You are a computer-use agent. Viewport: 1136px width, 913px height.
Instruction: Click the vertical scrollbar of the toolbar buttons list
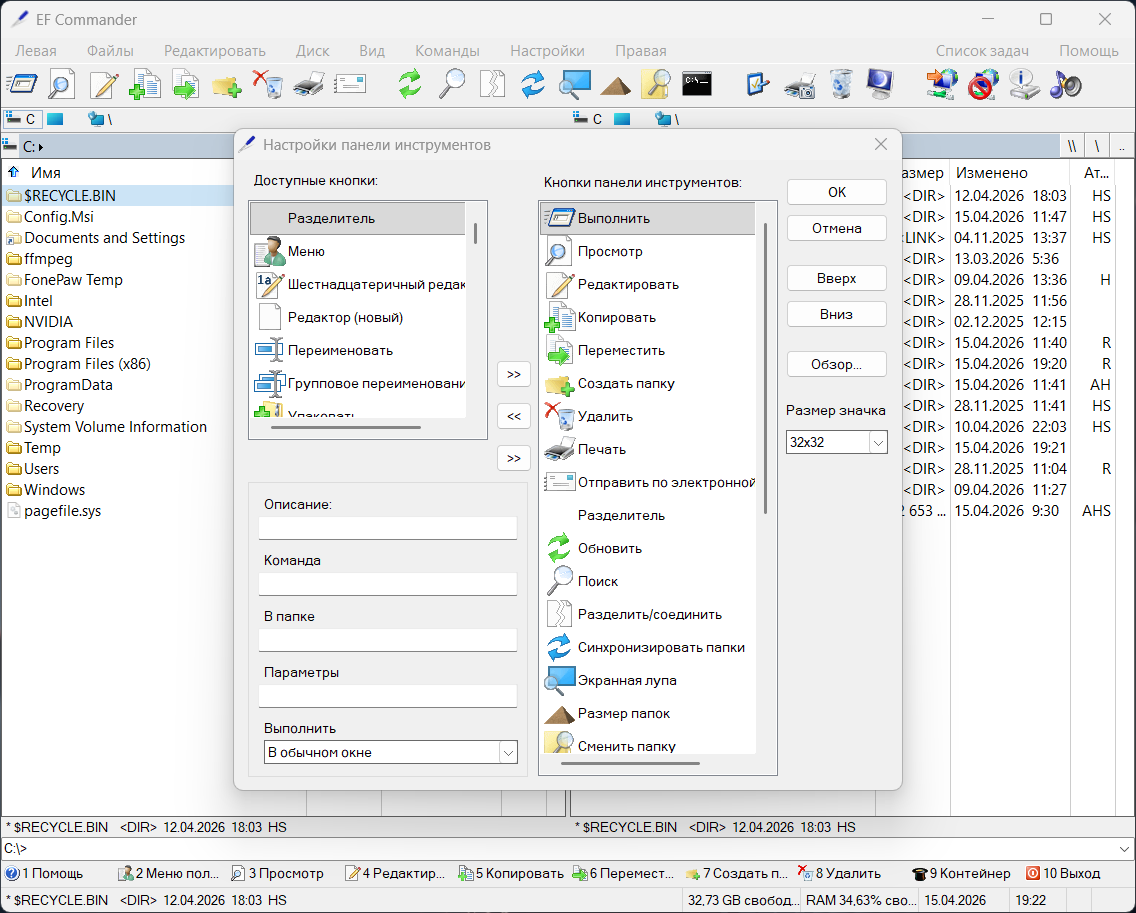pyautogui.click(x=766, y=370)
